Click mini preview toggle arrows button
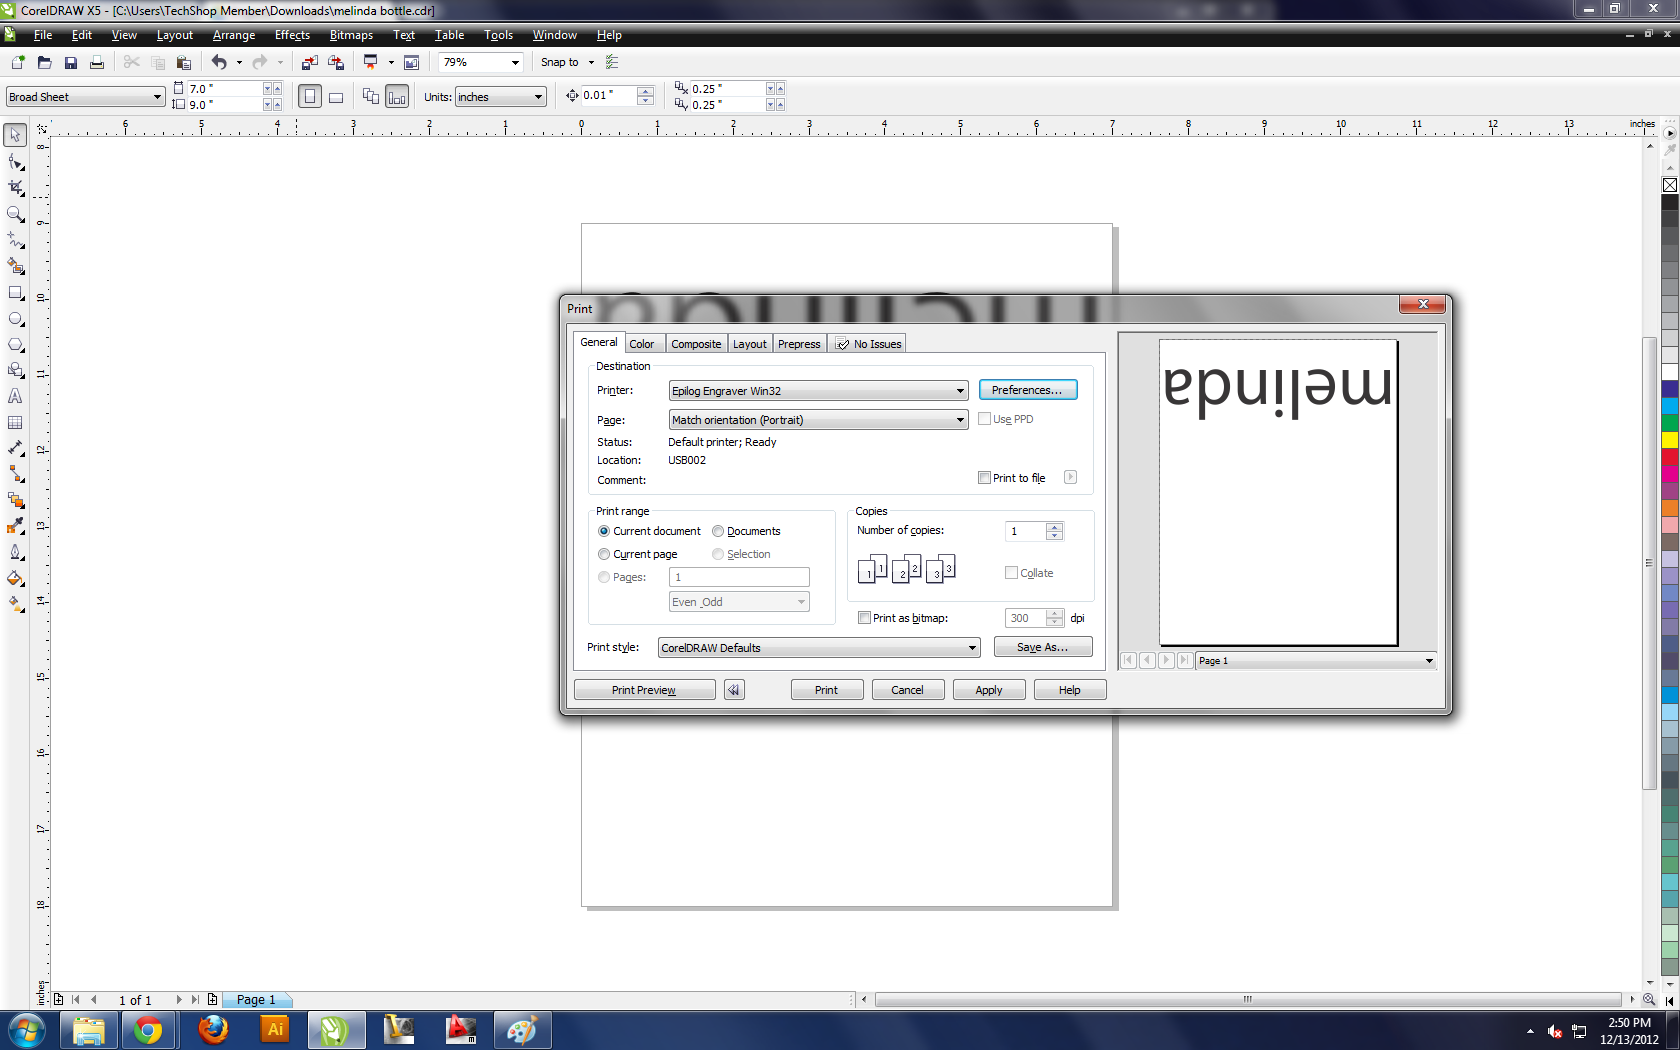 pos(734,690)
